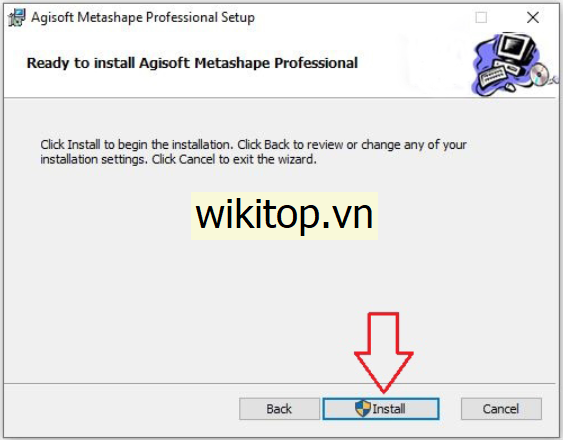
Task: Cancel the Metashape setup wizard
Action: click(x=501, y=409)
